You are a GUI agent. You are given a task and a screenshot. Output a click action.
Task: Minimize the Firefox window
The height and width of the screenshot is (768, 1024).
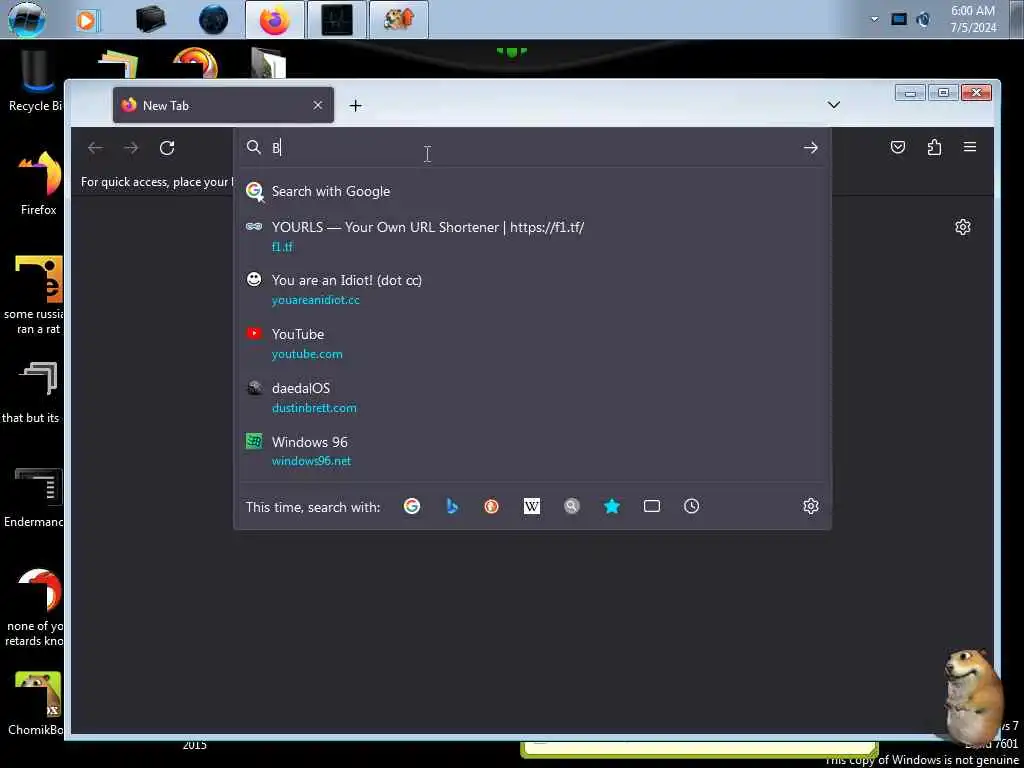(910, 93)
